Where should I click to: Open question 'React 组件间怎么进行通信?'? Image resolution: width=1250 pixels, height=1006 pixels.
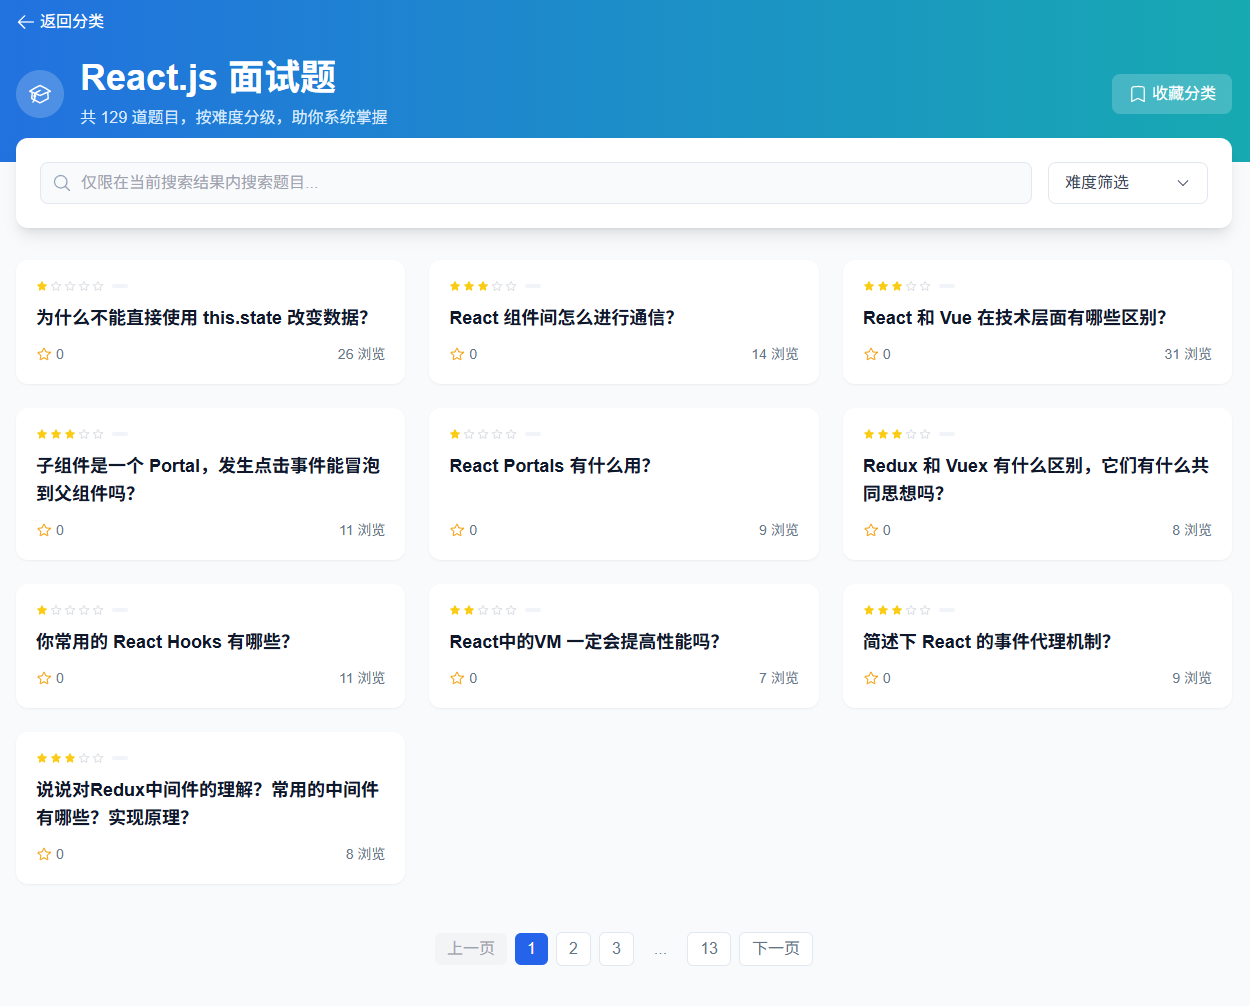pyautogui.click(x=562, y=318)
